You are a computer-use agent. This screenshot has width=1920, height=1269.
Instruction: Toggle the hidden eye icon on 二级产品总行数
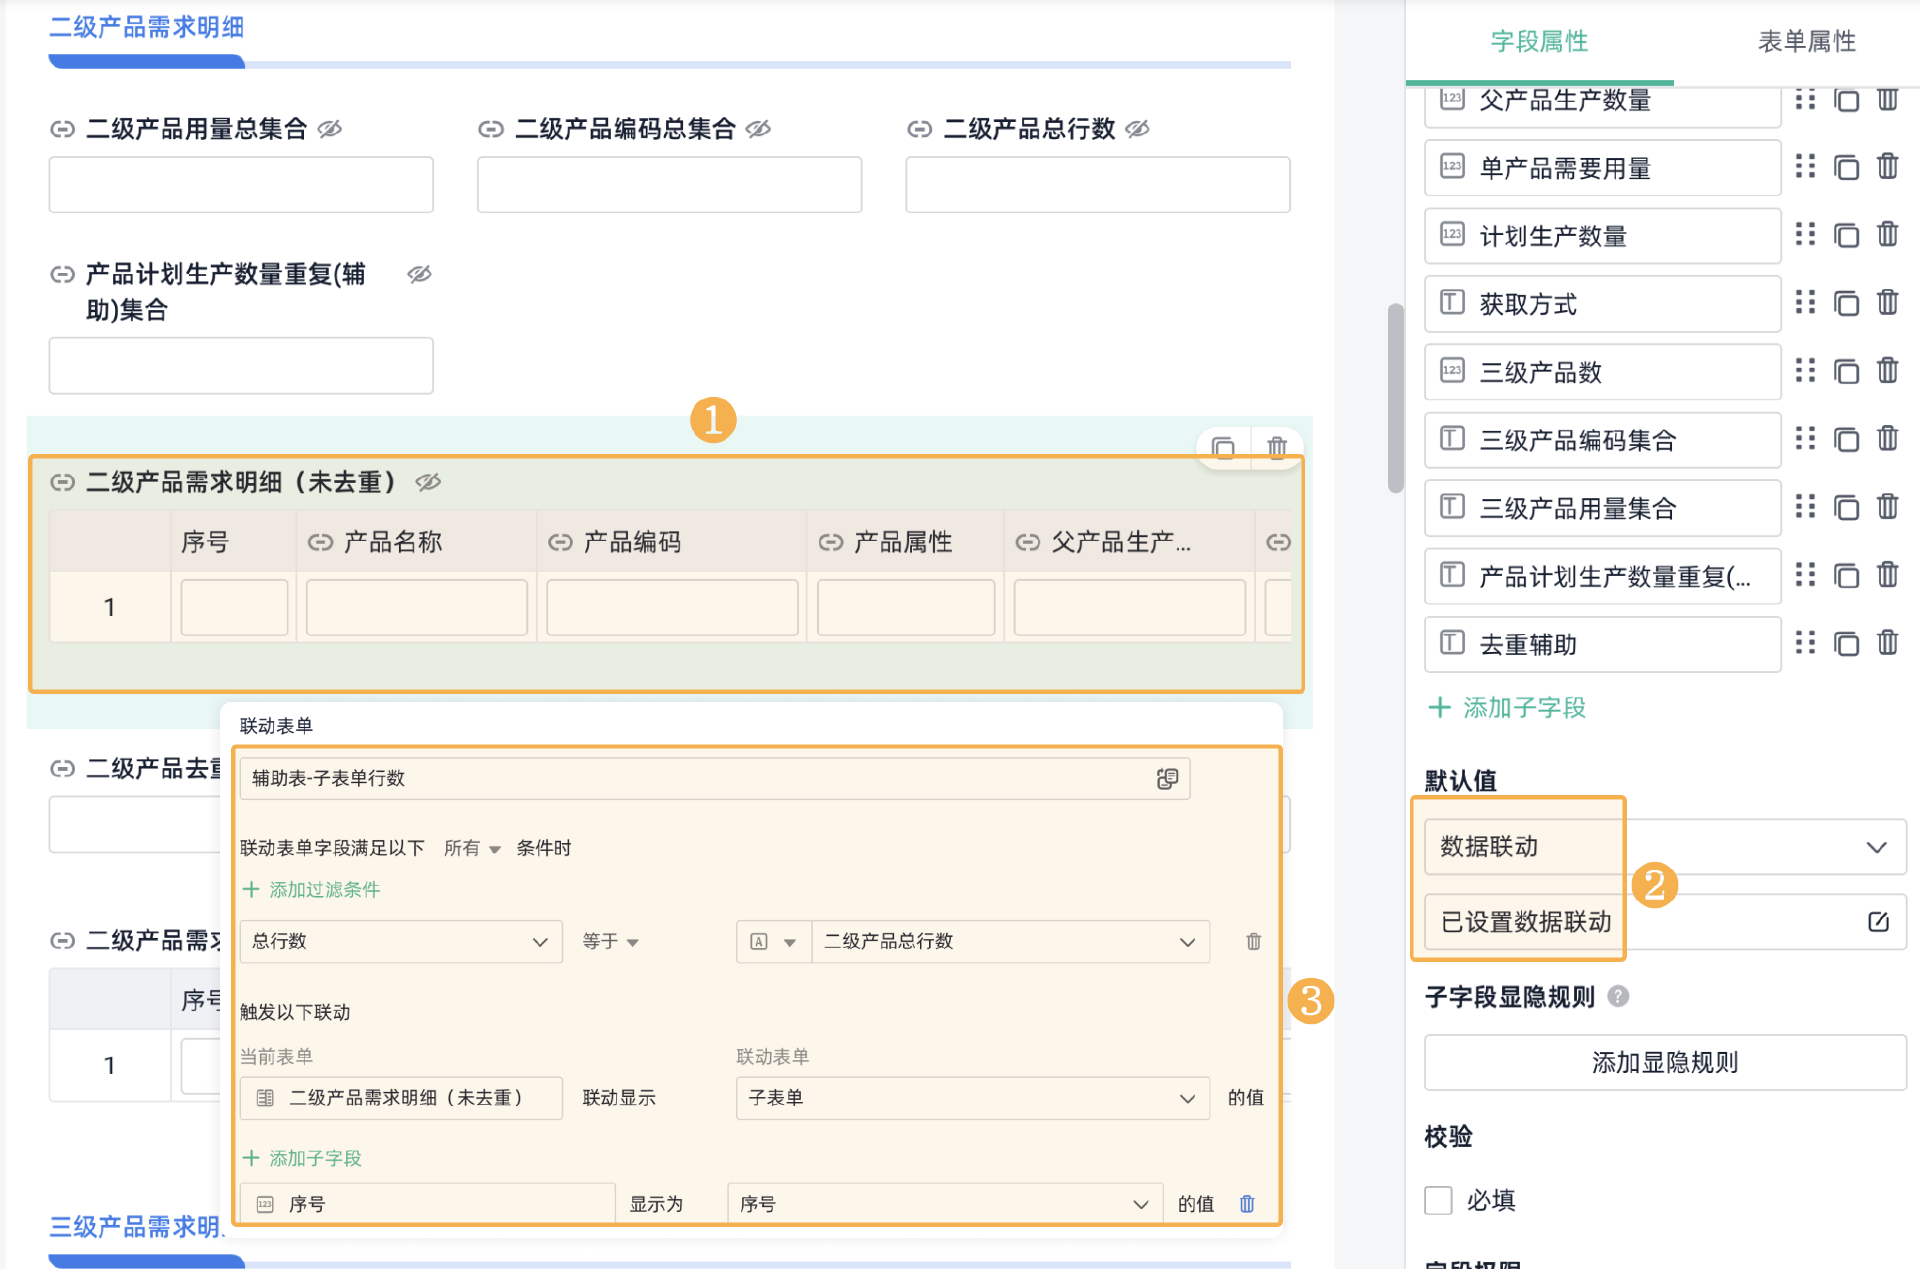click(x=1137, y=129)
